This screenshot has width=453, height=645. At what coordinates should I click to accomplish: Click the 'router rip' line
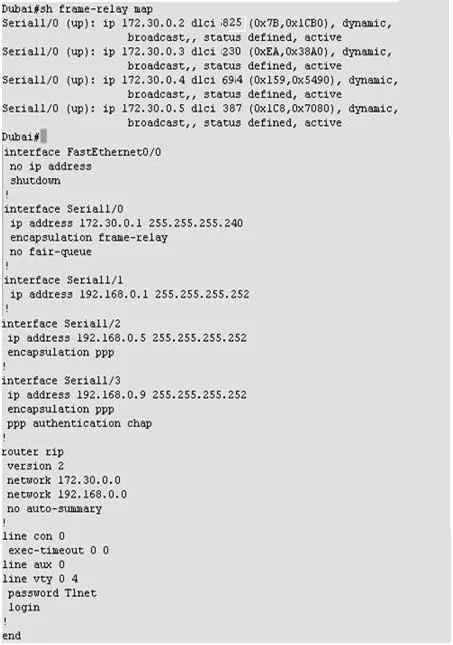tap(33, 452)
